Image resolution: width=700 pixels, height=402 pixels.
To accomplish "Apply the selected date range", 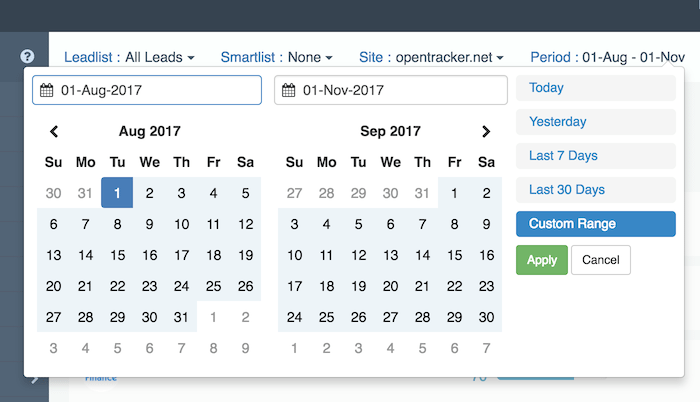I will coord(541,260).
